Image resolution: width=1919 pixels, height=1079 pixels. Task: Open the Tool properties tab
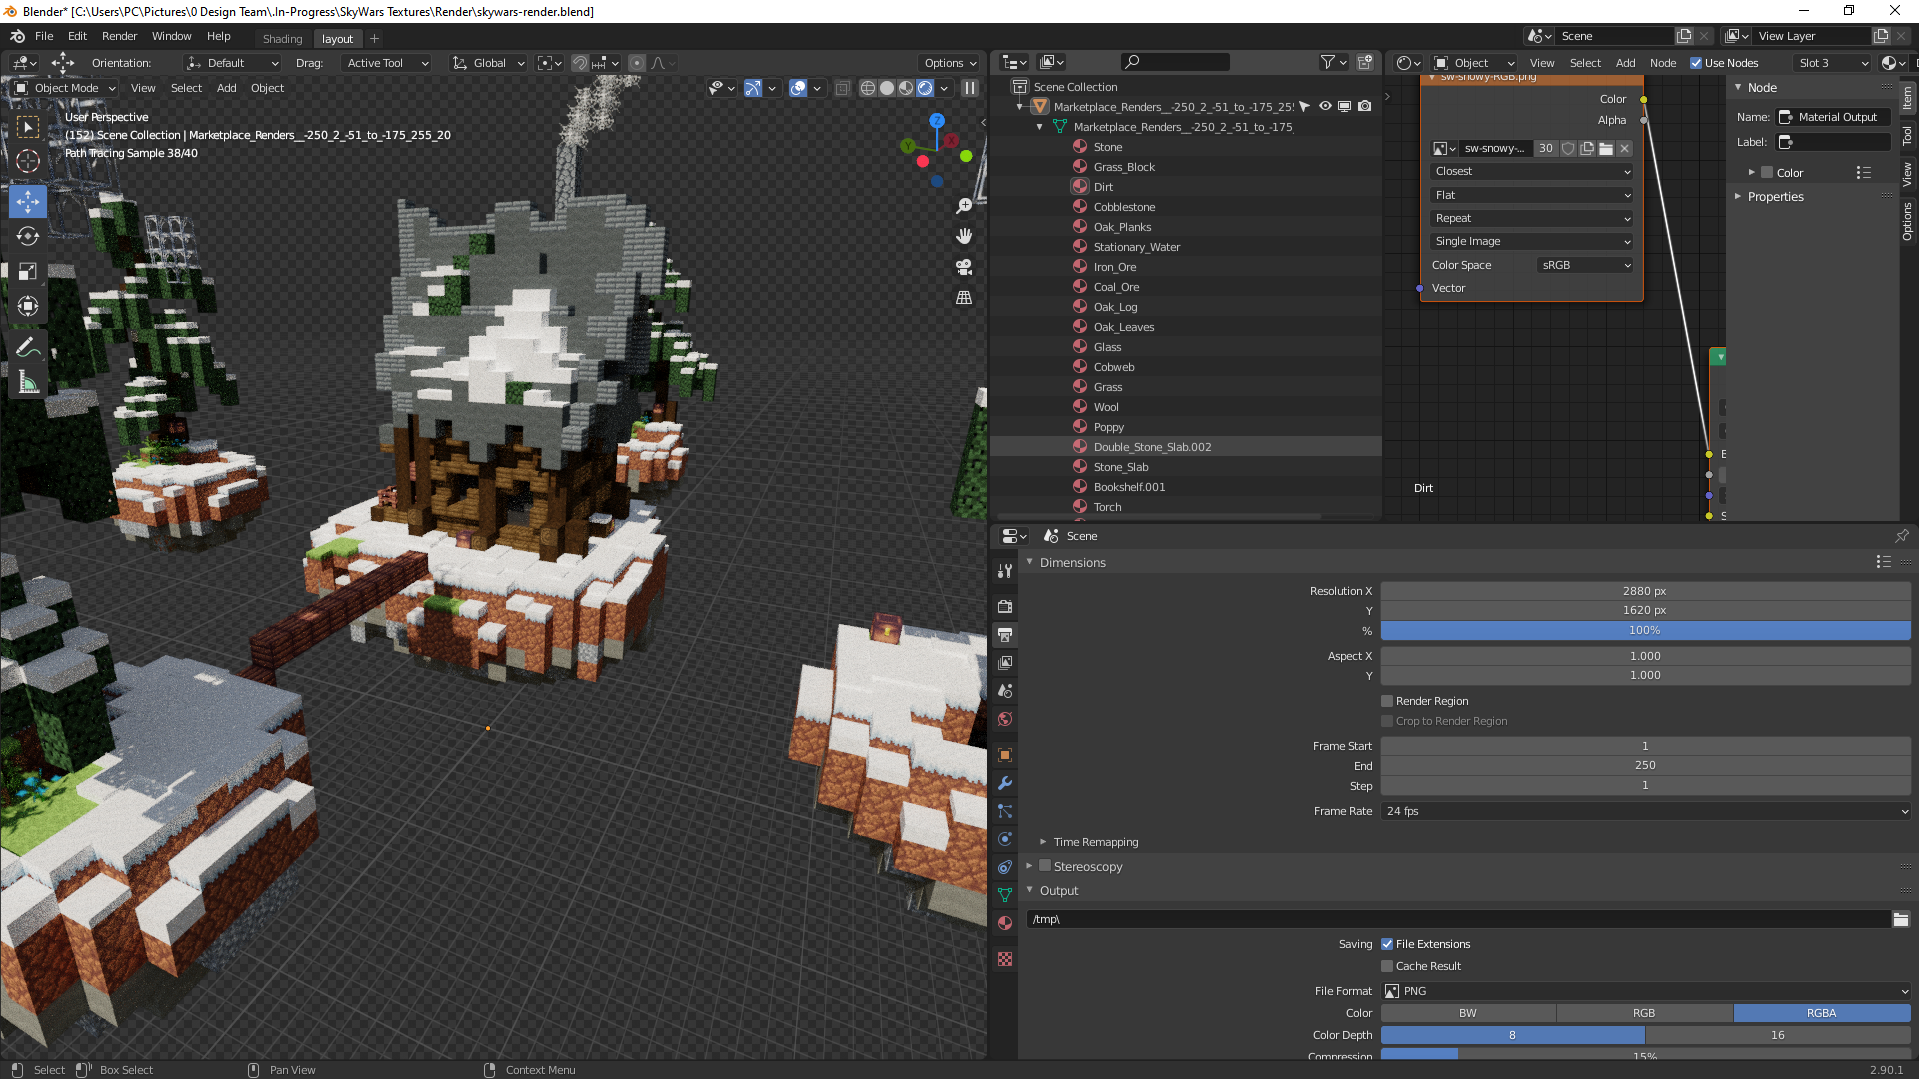tap(1005, 571)
